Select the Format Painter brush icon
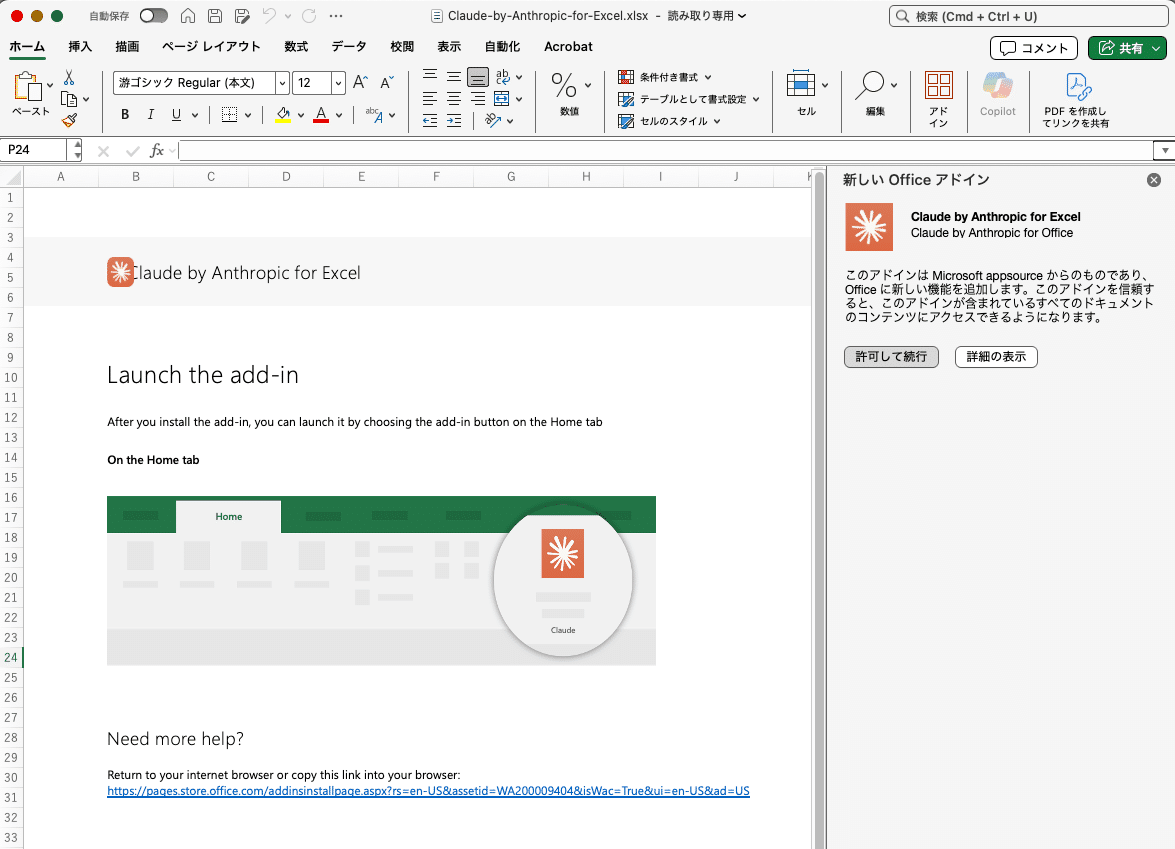 [70, 120]
